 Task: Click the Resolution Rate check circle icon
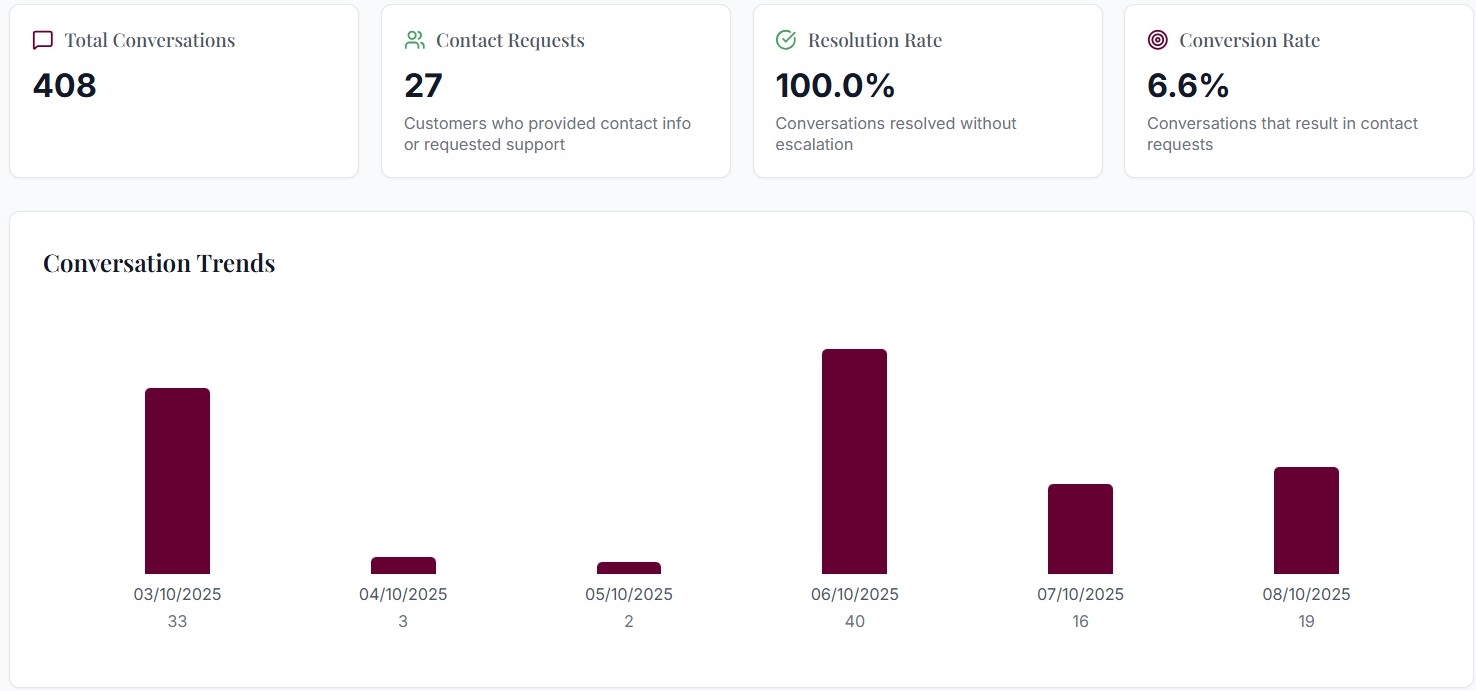pos(785,40)
